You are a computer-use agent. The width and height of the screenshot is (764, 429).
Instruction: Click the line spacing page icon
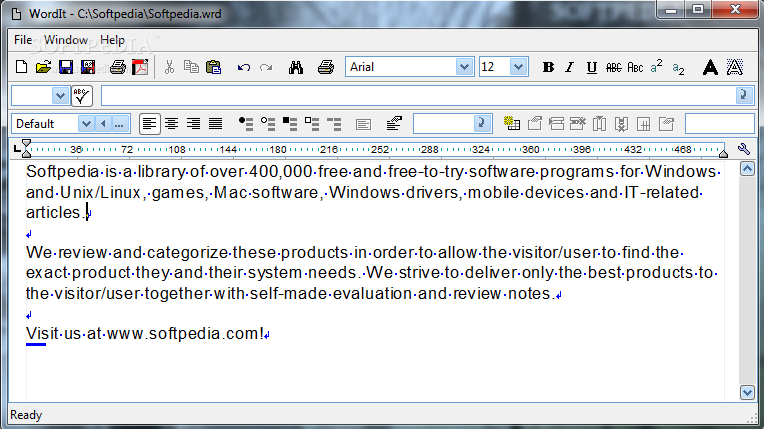363,124
